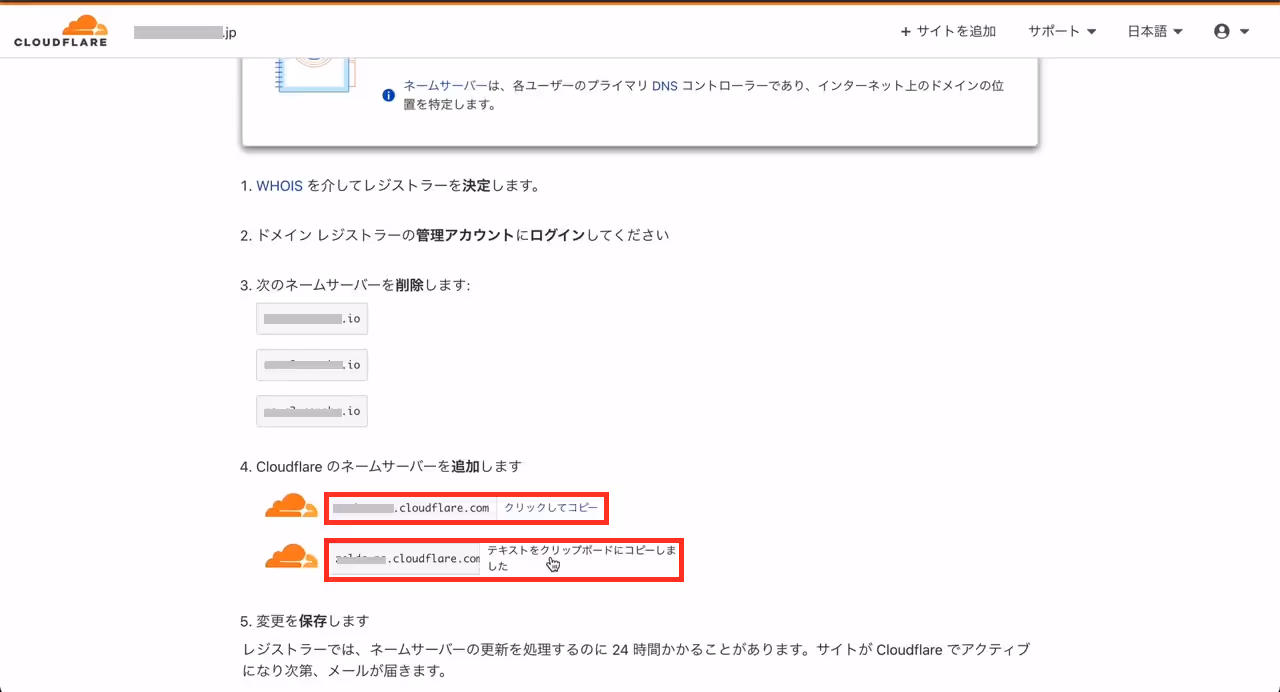Follow the DNS link in the info text
Image resolution: width=1280 pixels, height=692 pixels.
(x=665, y=86)
